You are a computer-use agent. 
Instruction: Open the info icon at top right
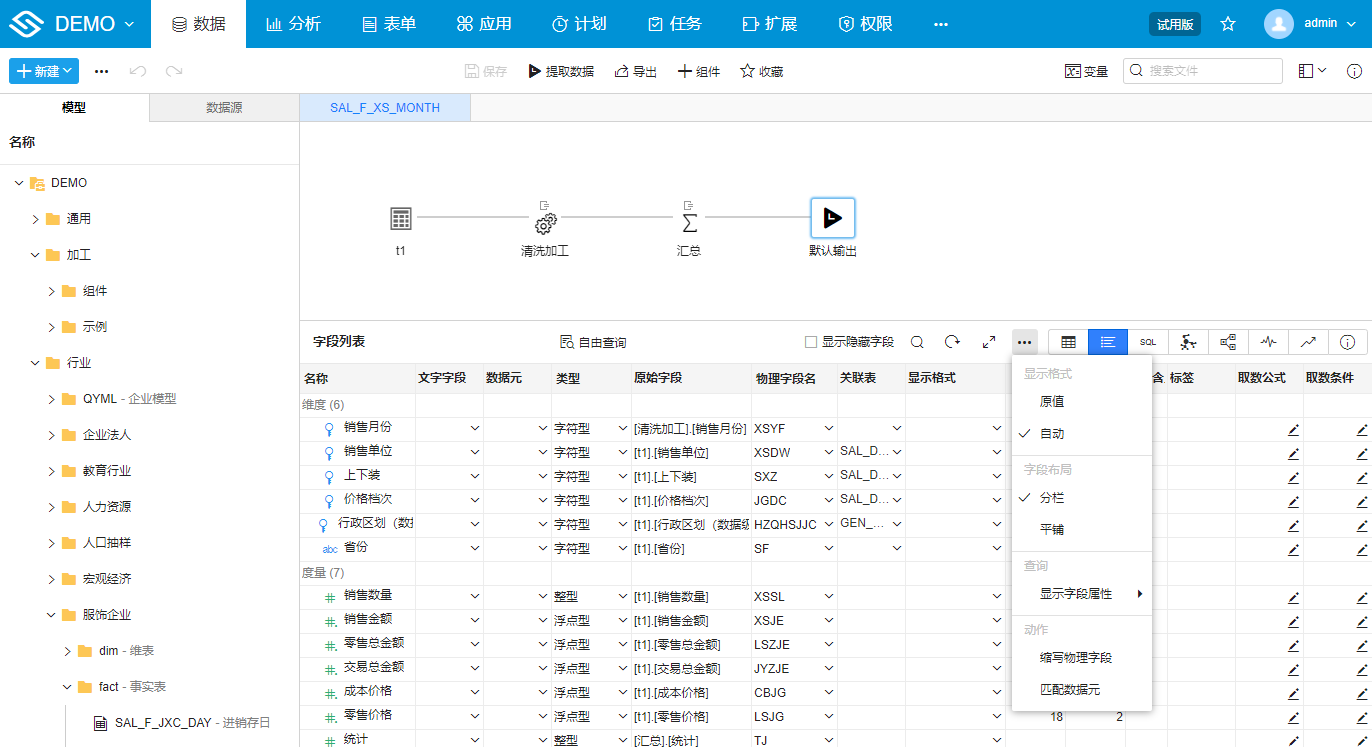[1354, 71]
